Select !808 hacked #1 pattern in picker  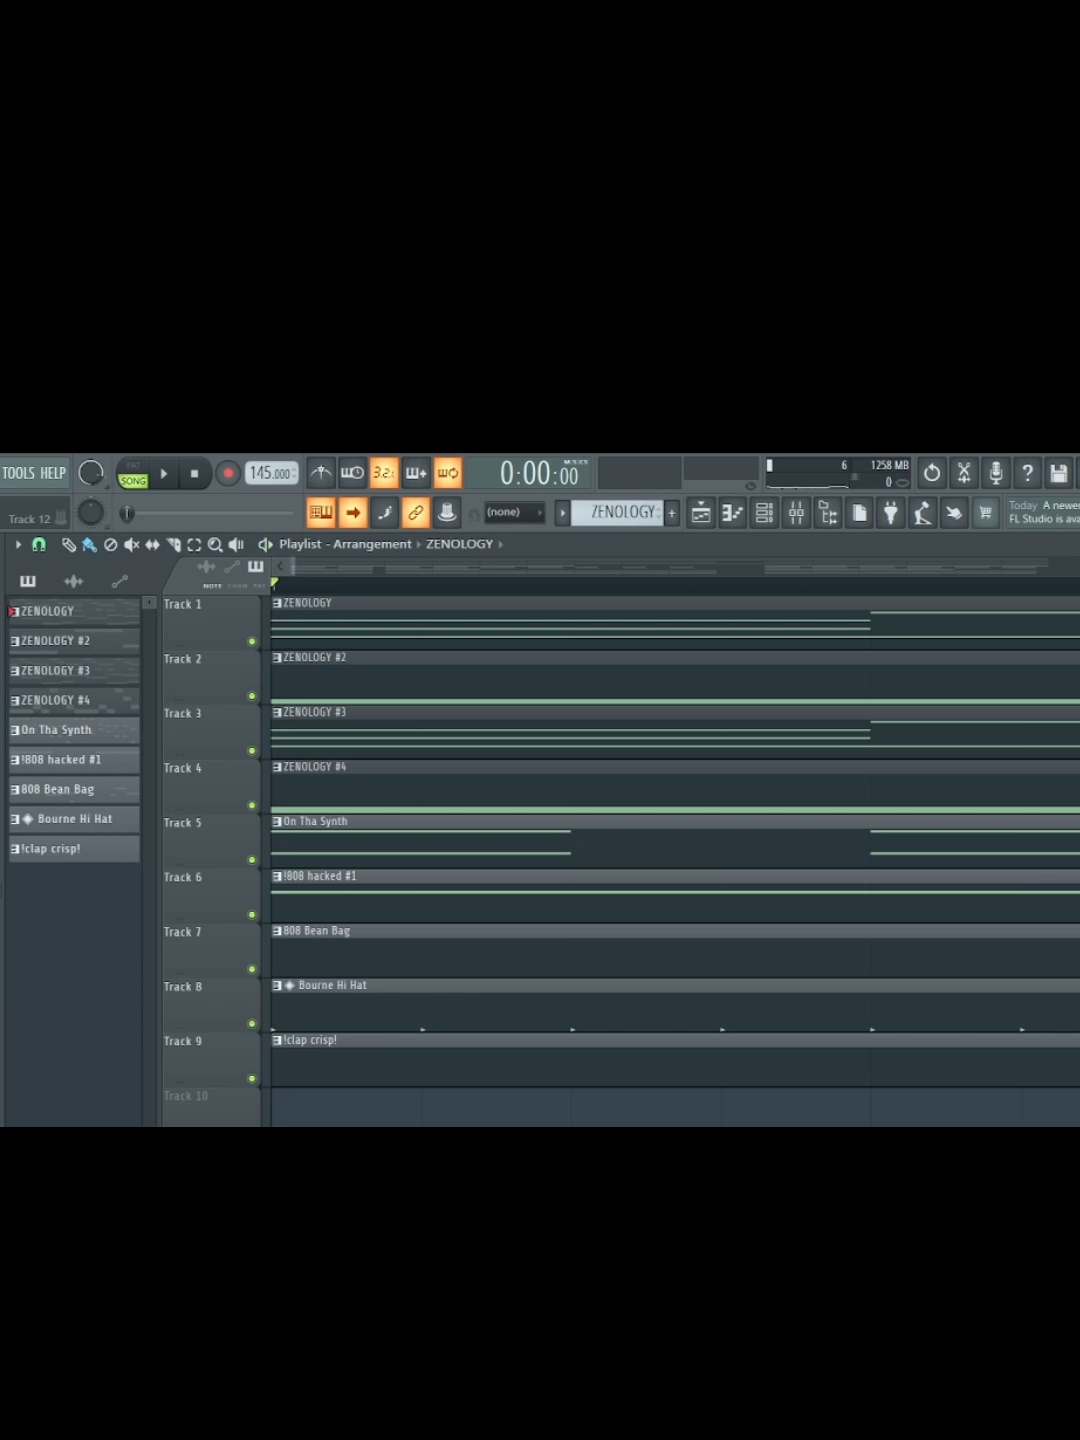(x=74, y=760)
